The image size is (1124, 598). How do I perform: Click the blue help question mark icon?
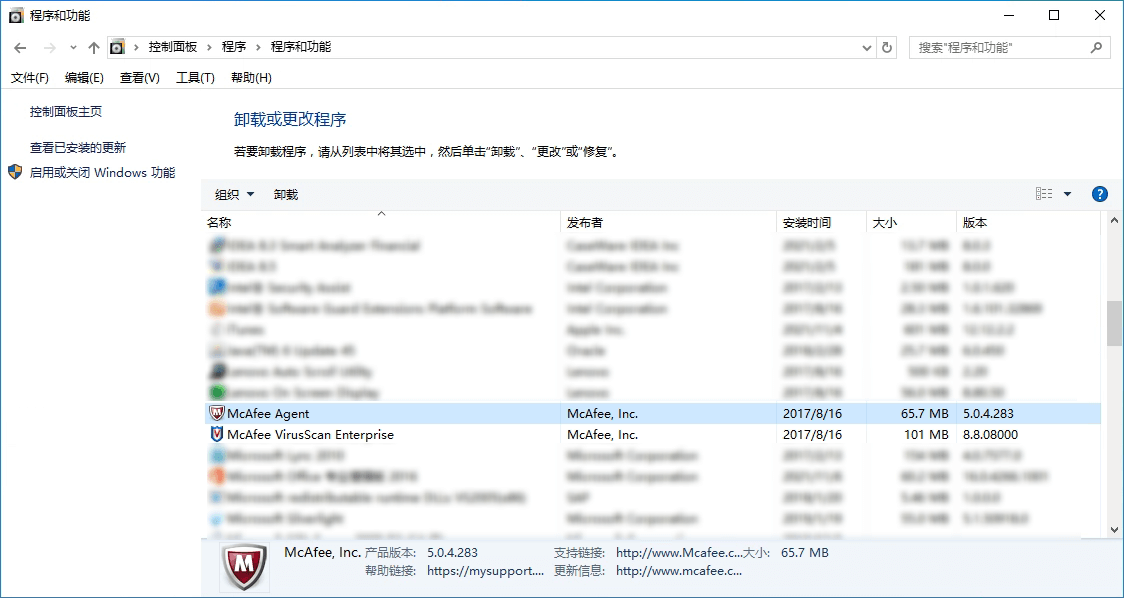click(x=1100, y=194)
